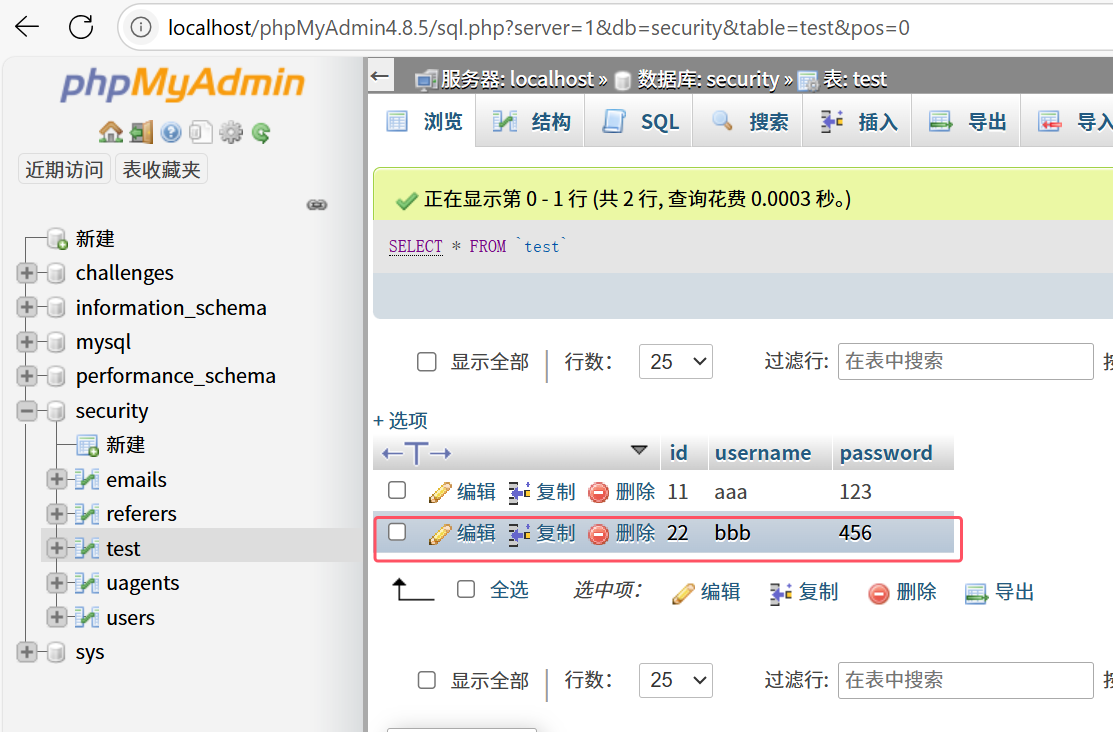The height and width of the screenshot is (732, 1113).
Task: Click the log out door icon
Action: click(141, 132)
